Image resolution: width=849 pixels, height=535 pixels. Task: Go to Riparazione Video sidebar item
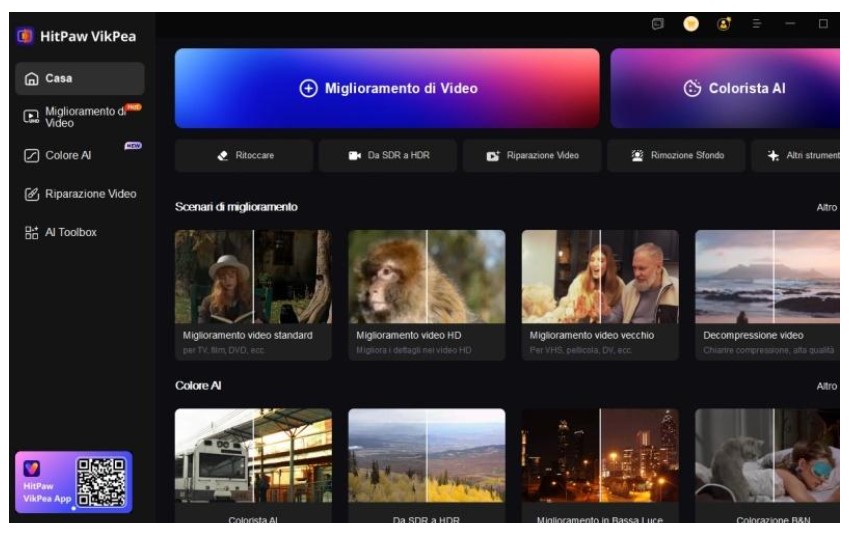(80, 194)
